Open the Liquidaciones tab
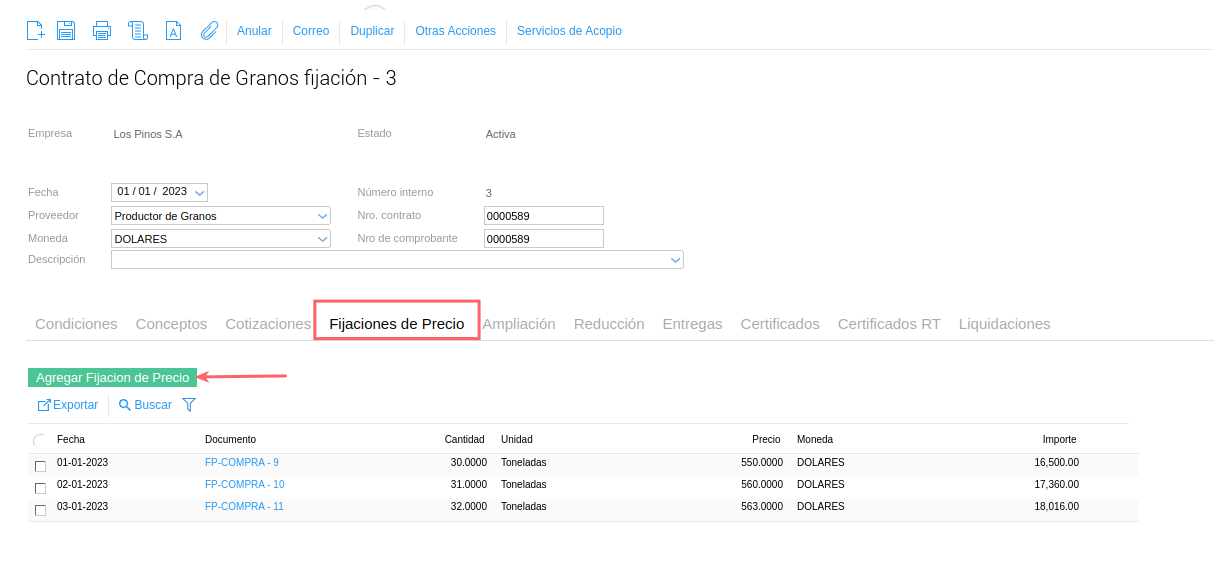The image size is (1214, 561). (x=1004, y=324)
